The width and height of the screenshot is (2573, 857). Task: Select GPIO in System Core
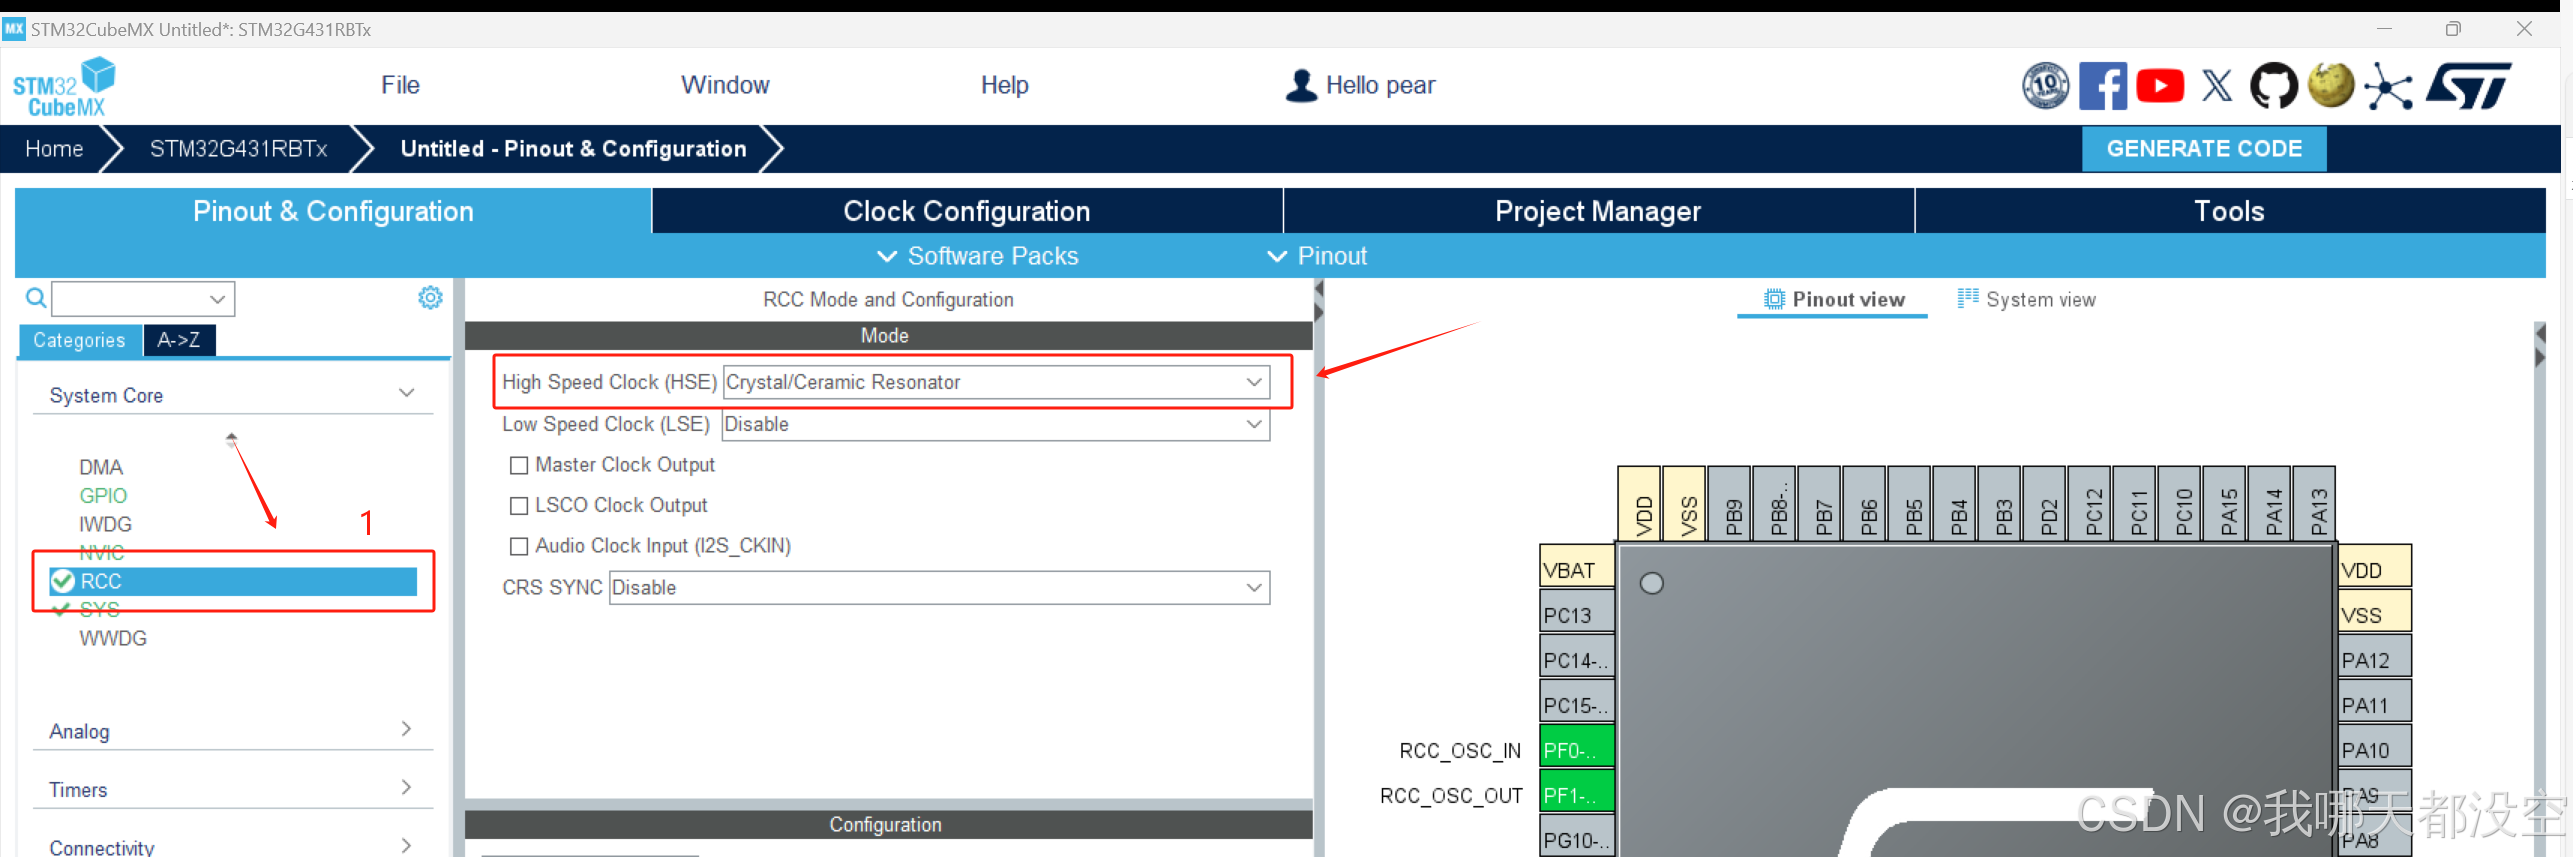click(x=103, y=496)
